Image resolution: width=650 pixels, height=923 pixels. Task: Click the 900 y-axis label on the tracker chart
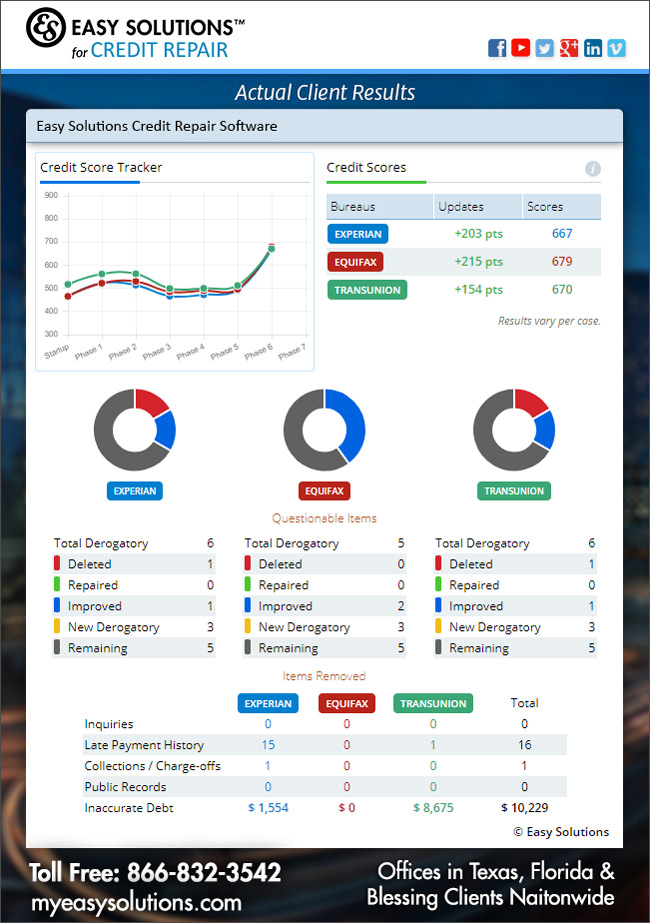pos(51,195)
